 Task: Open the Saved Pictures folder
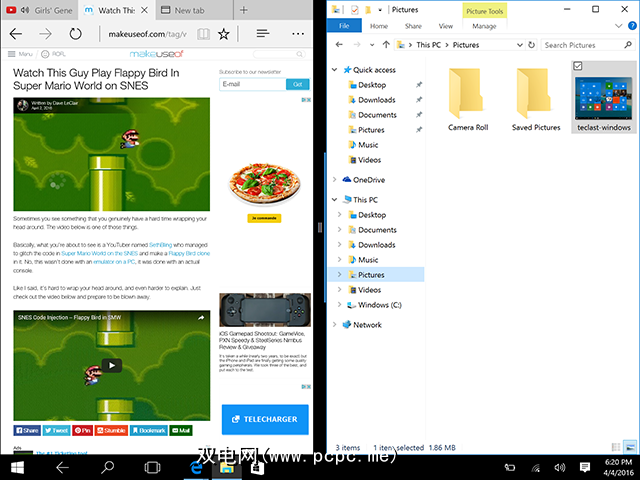tap(536, 99)
